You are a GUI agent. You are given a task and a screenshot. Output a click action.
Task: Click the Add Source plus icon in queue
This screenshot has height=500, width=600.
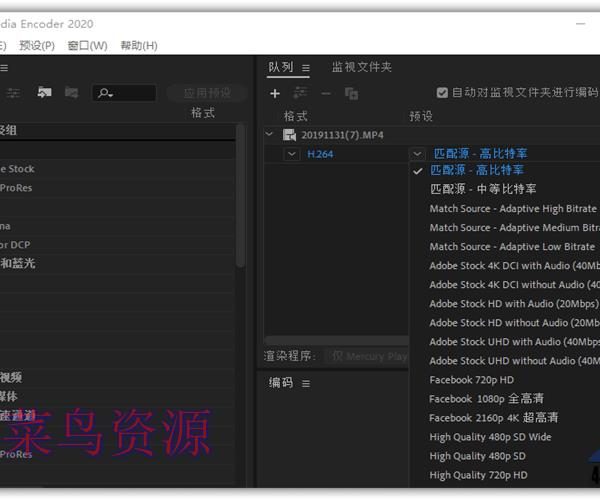(275, 93)
